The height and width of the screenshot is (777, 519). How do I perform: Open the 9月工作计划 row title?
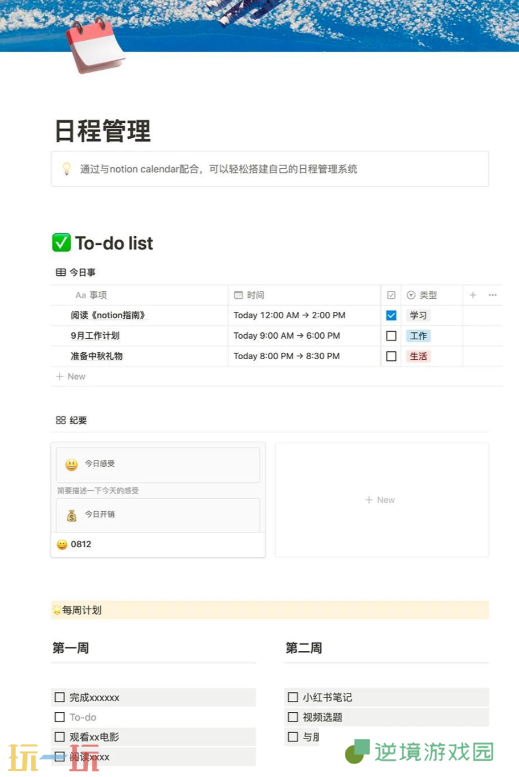tap(95, 336)
